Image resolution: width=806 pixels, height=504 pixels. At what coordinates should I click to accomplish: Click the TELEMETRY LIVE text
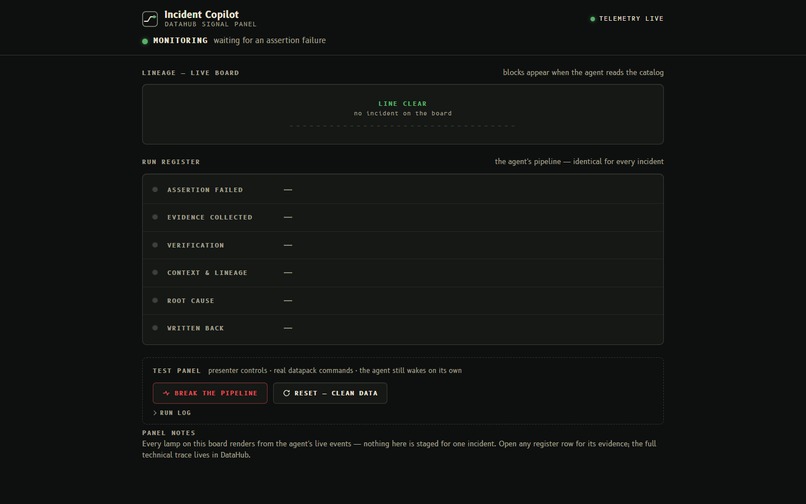pyautogui.click(x=631, y=19)
